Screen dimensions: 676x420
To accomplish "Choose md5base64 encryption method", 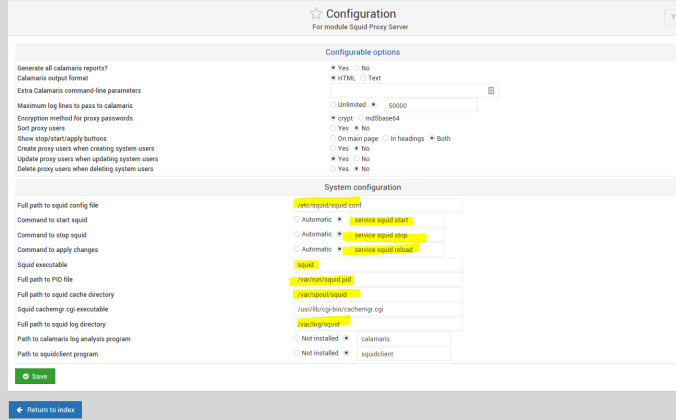I will [x=360, y=118].
